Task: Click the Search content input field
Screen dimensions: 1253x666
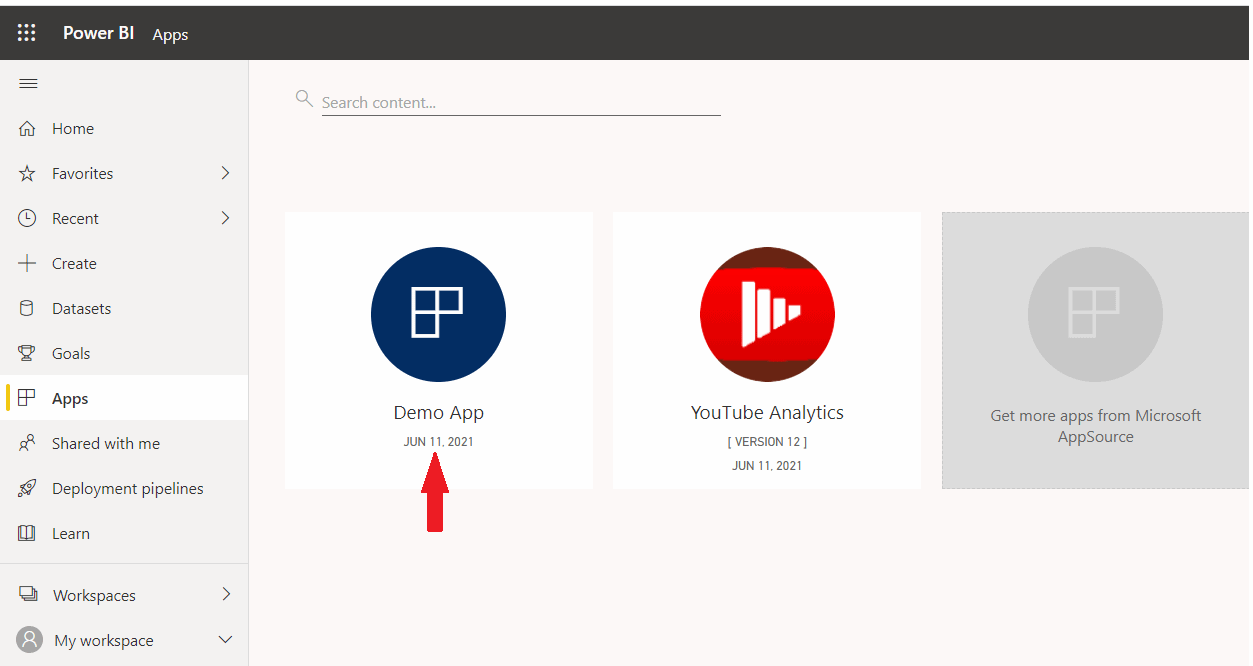Action: (520, 101)
